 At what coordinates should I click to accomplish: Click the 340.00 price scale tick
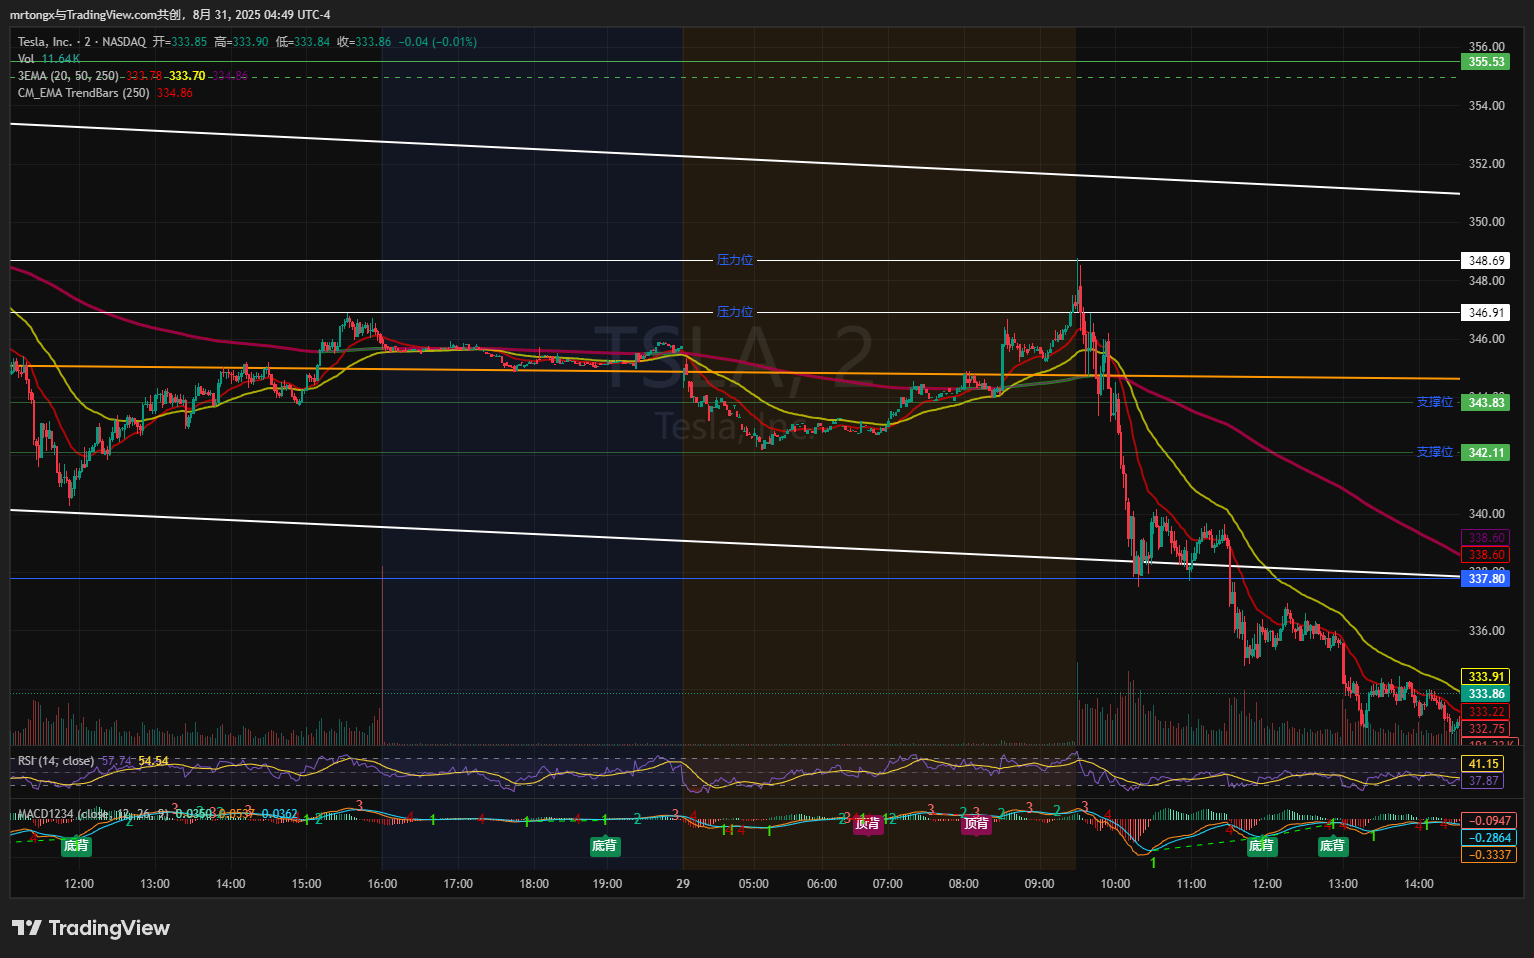point(1486,514)
